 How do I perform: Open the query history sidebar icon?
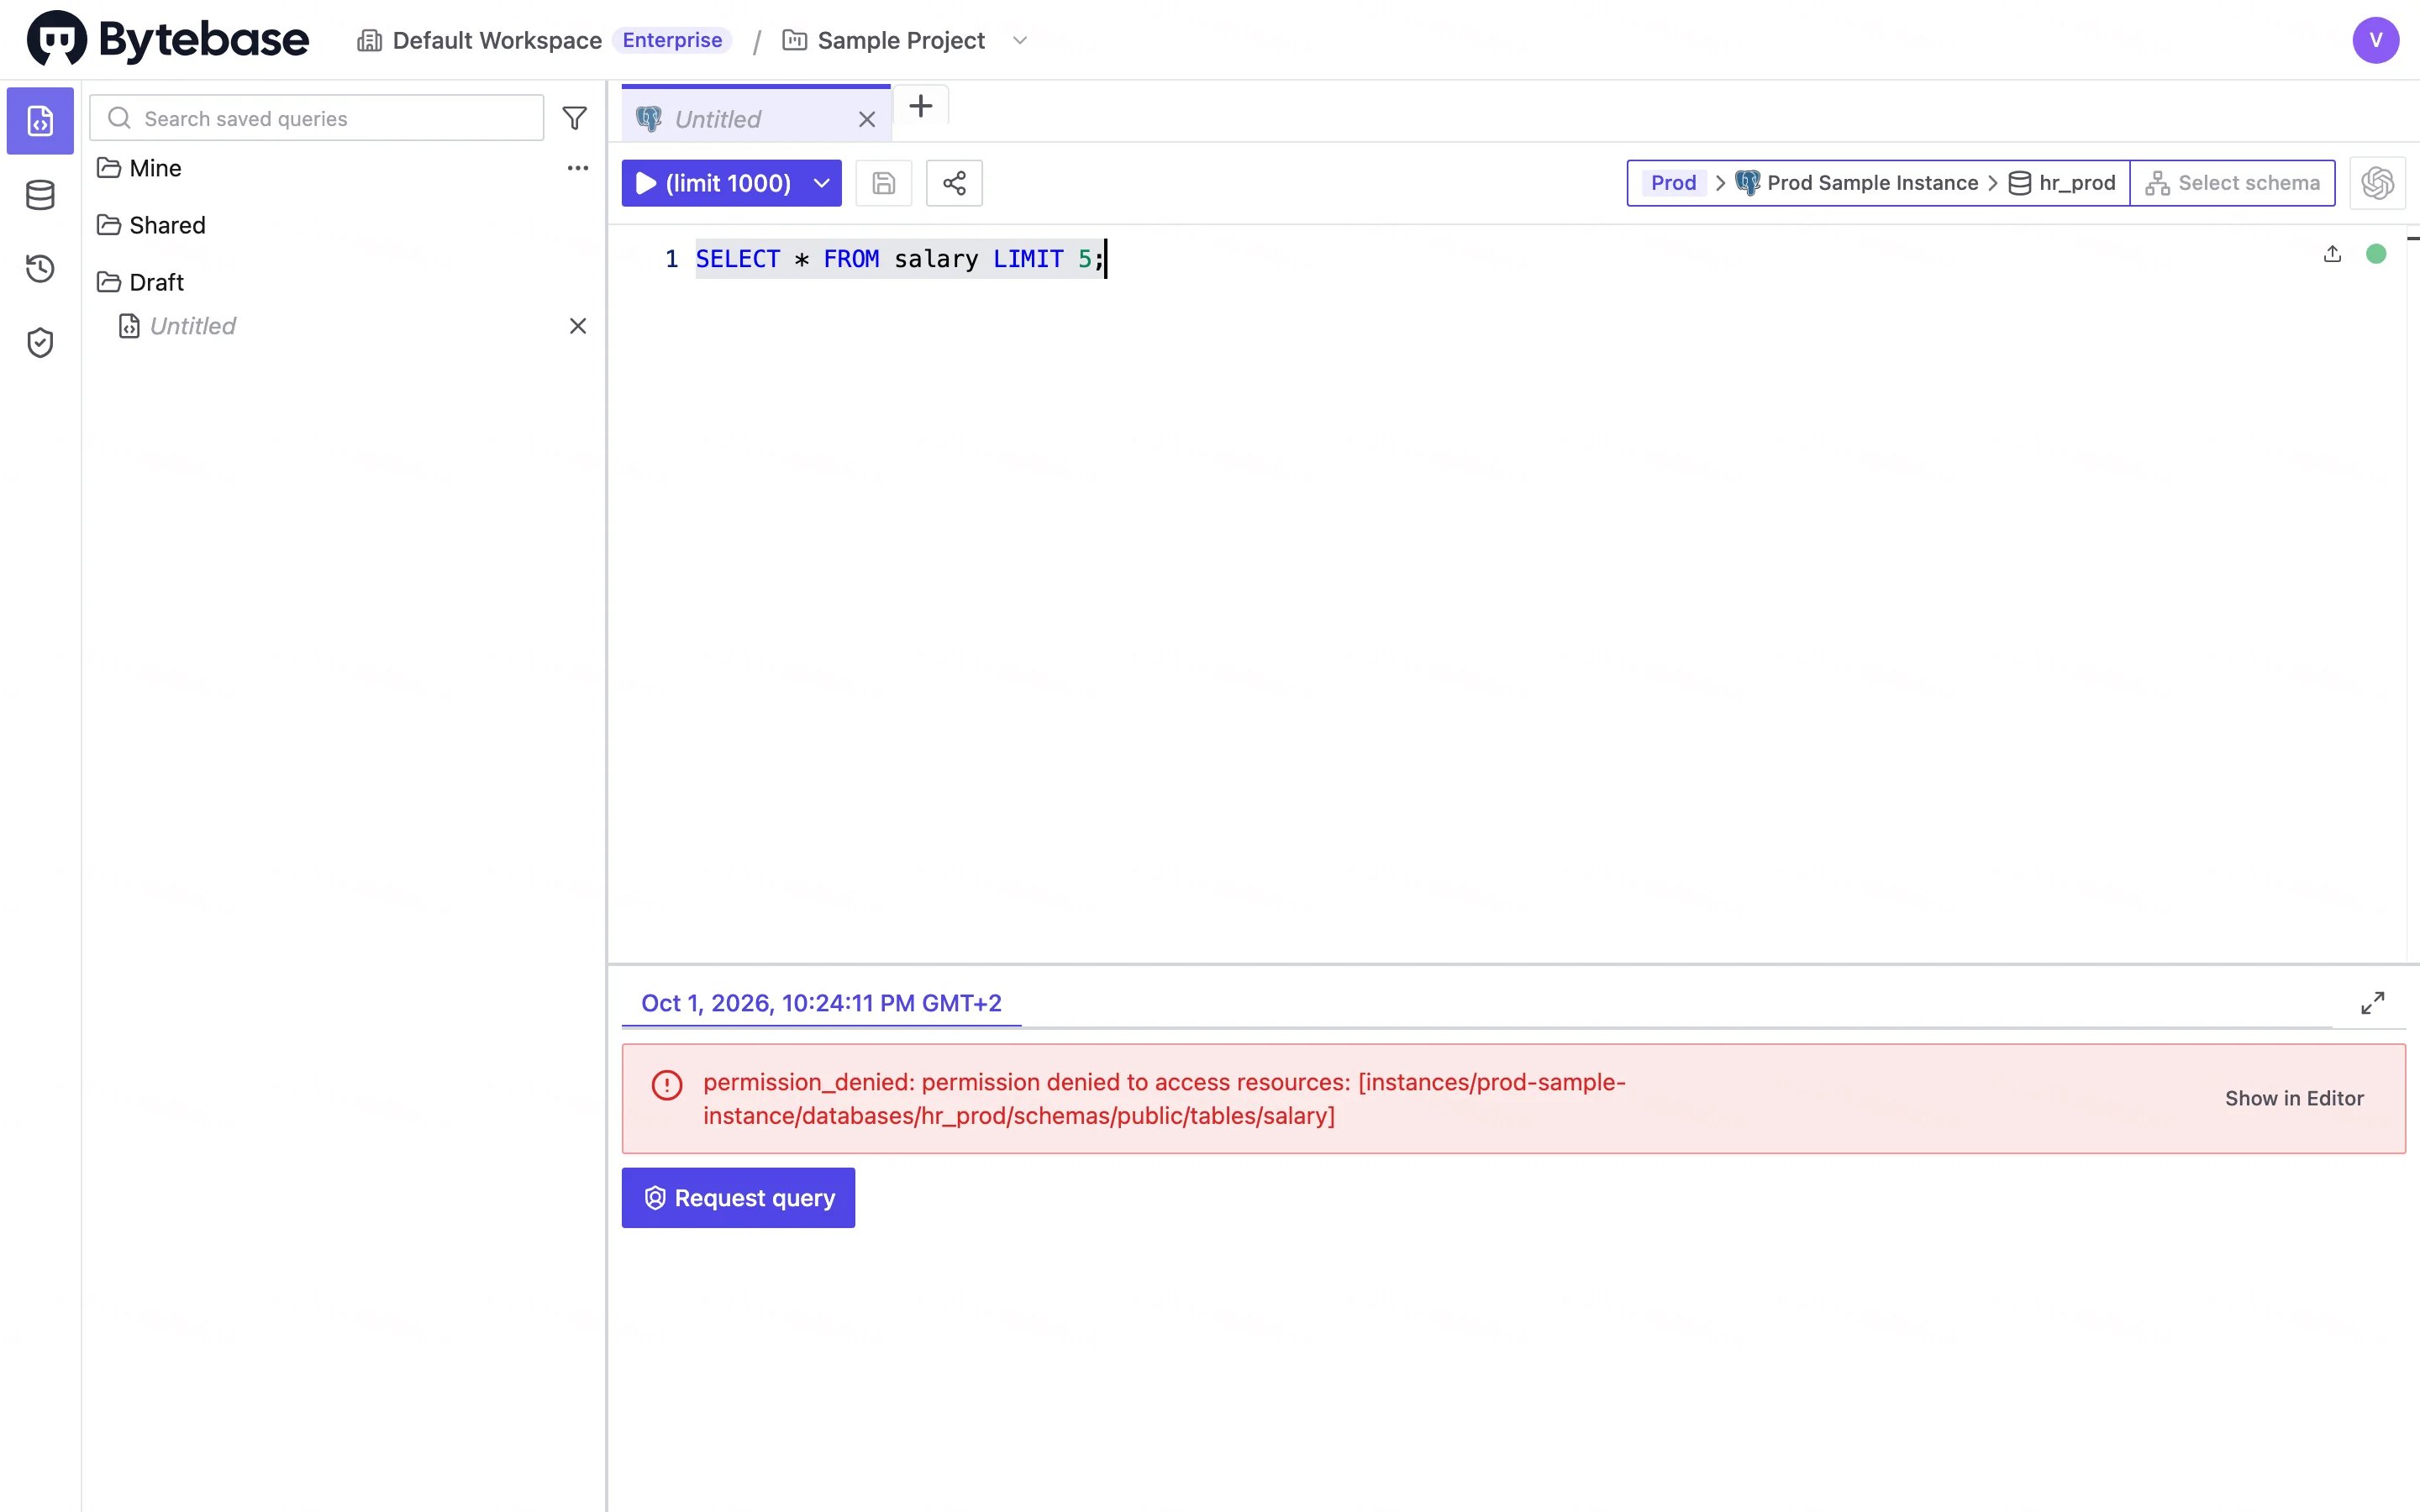point(40,268)
